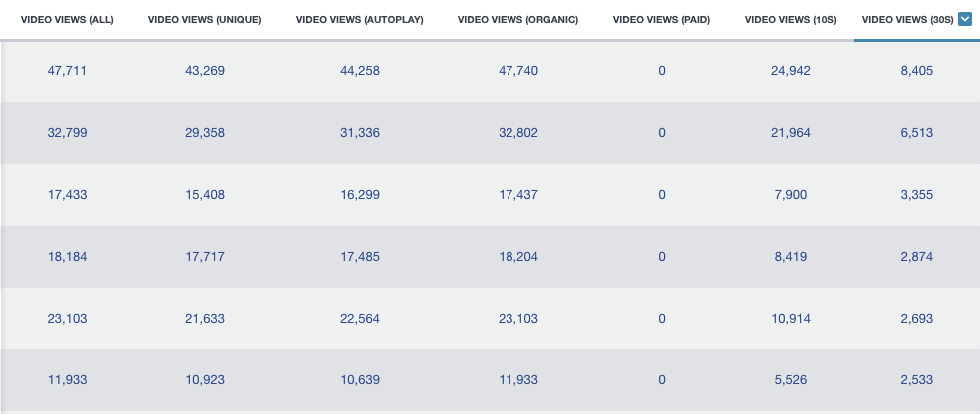
Task: Sort by Video Views (Paid) header
Action: click(x=661, y=20)
